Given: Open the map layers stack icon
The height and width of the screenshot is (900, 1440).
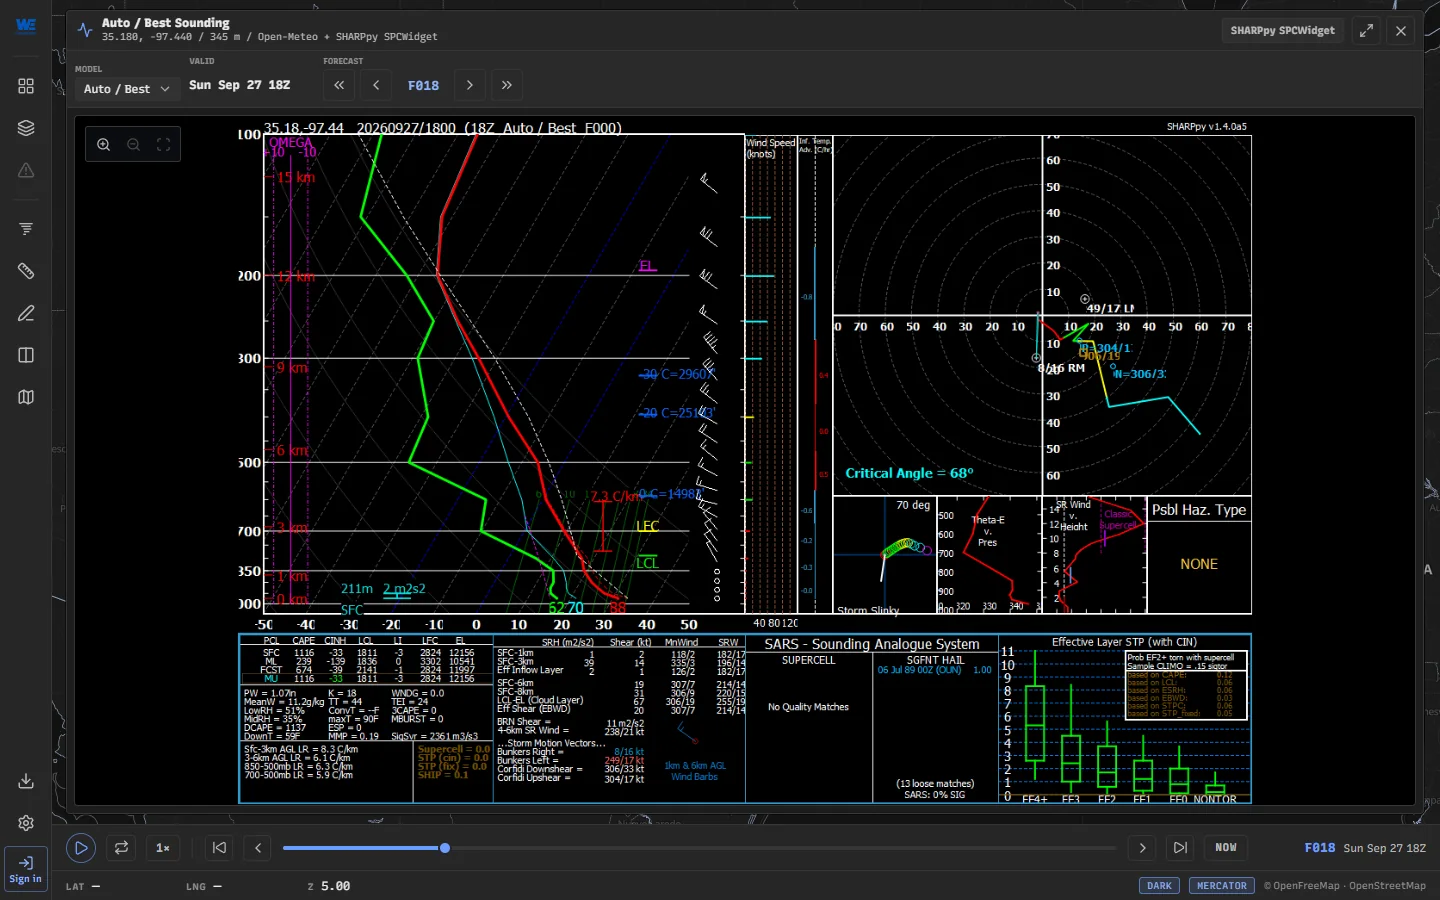Looking at the screenshot, I should [x=26, y=128].
